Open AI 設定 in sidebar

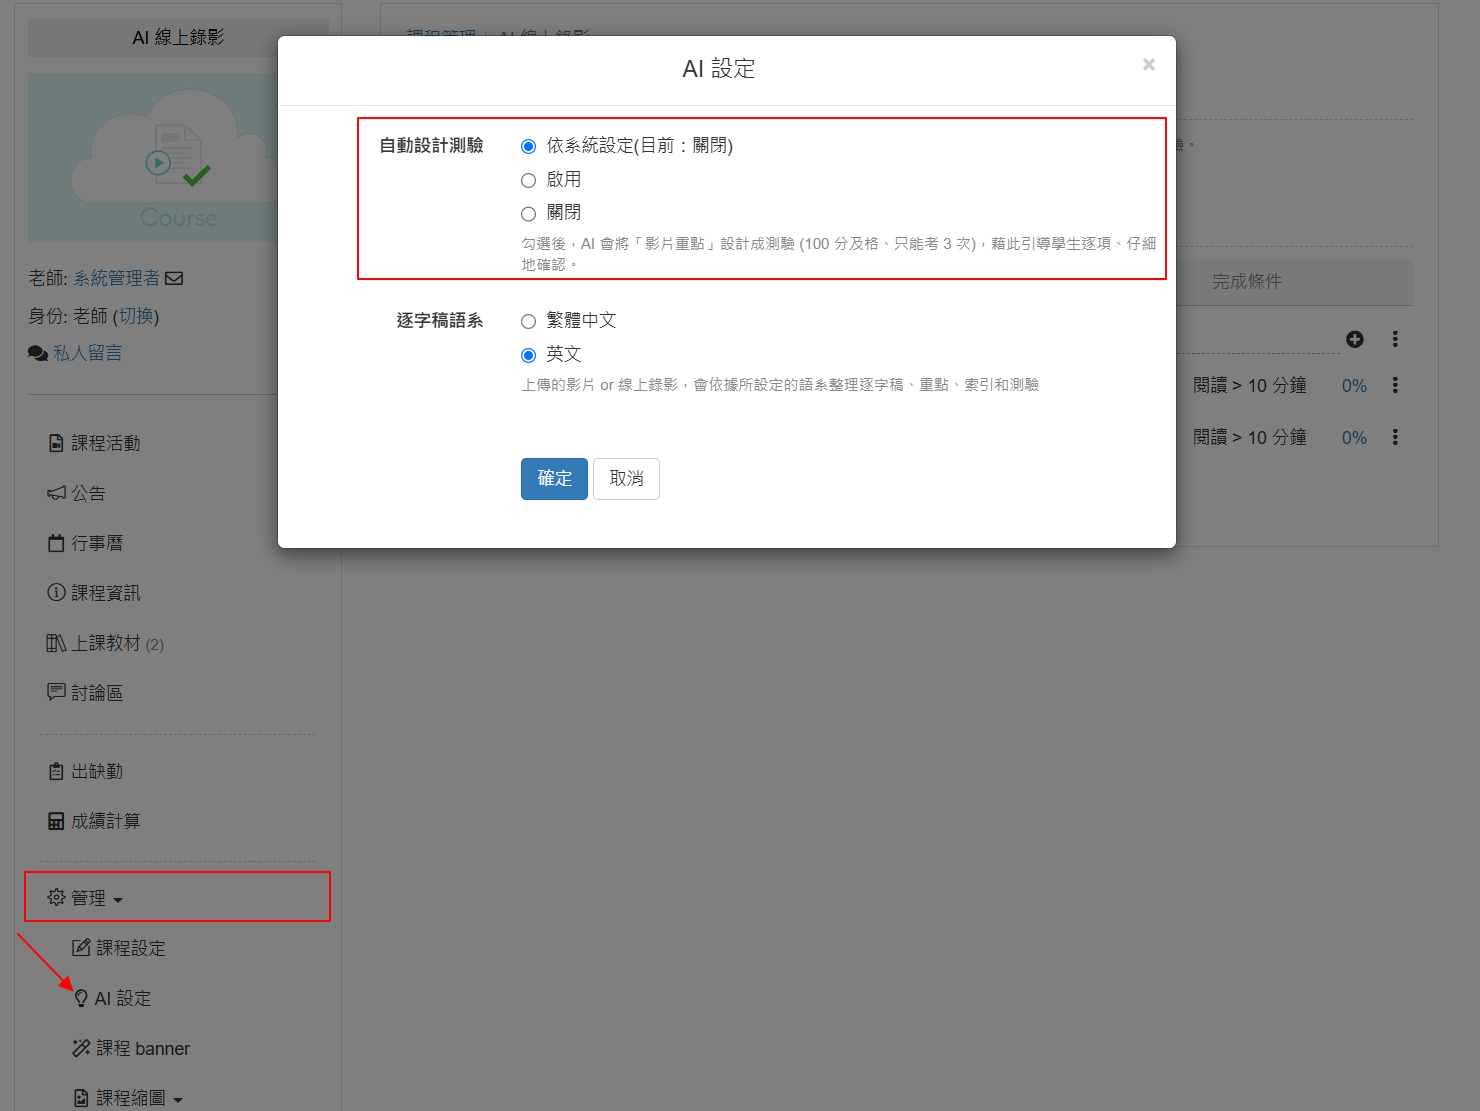point(112,998)
